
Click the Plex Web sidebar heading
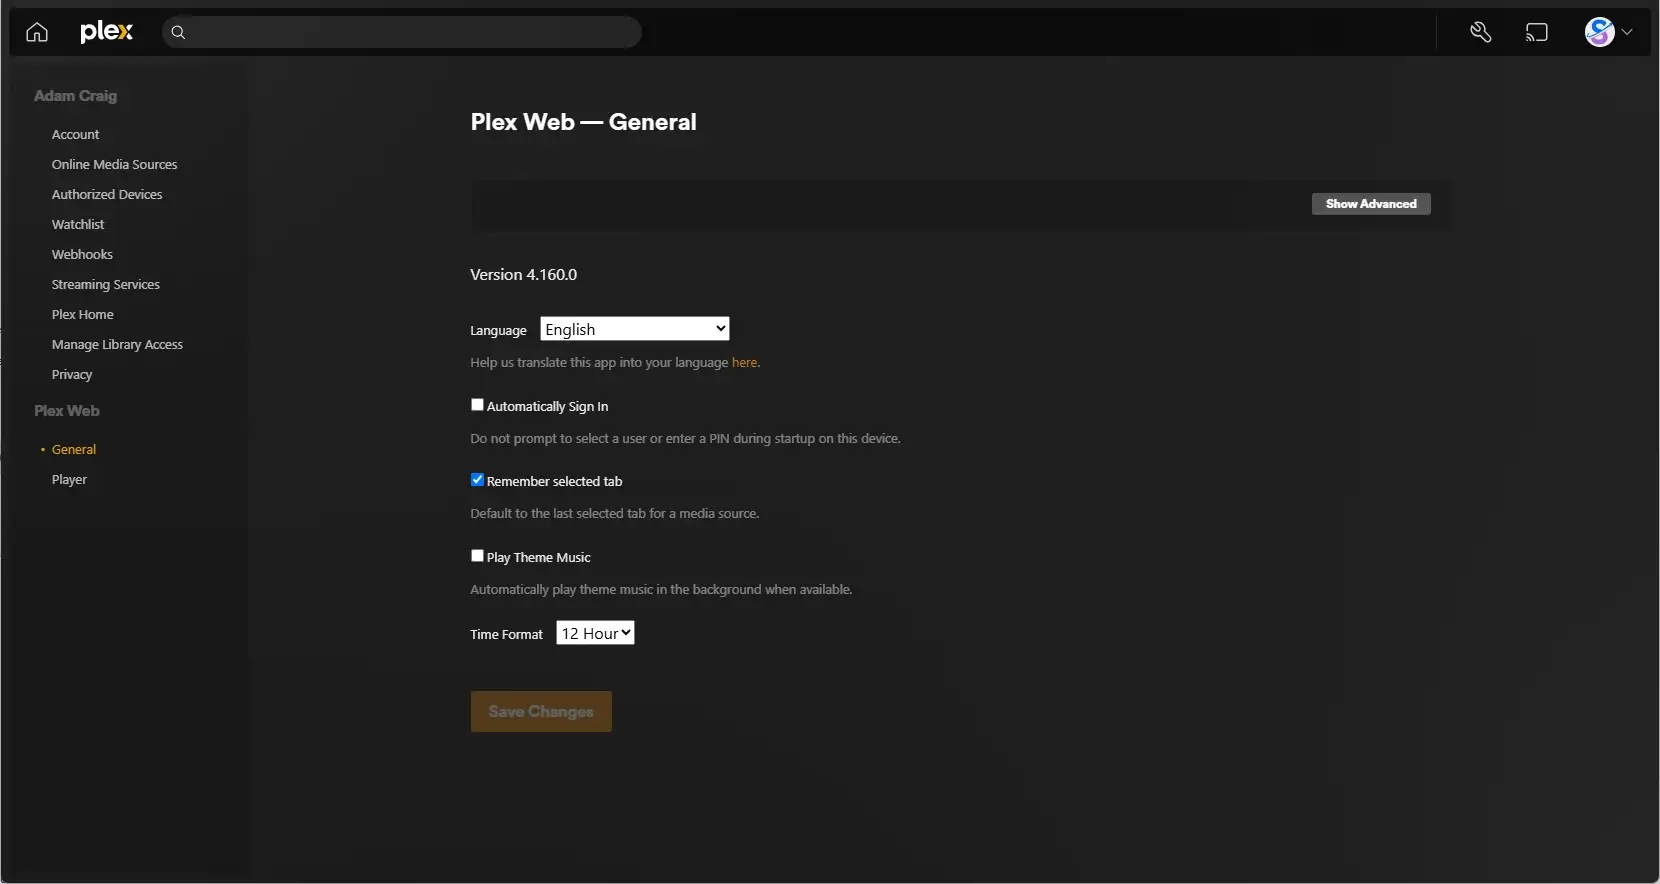point(67,411)
